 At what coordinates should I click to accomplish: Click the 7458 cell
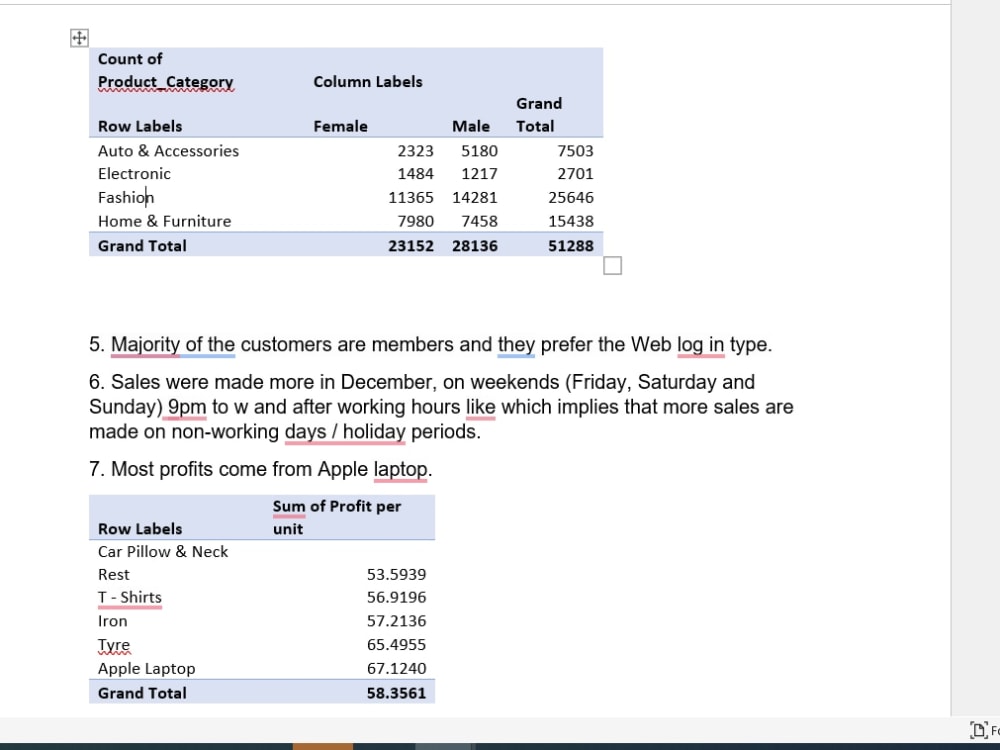pos(479,221)
